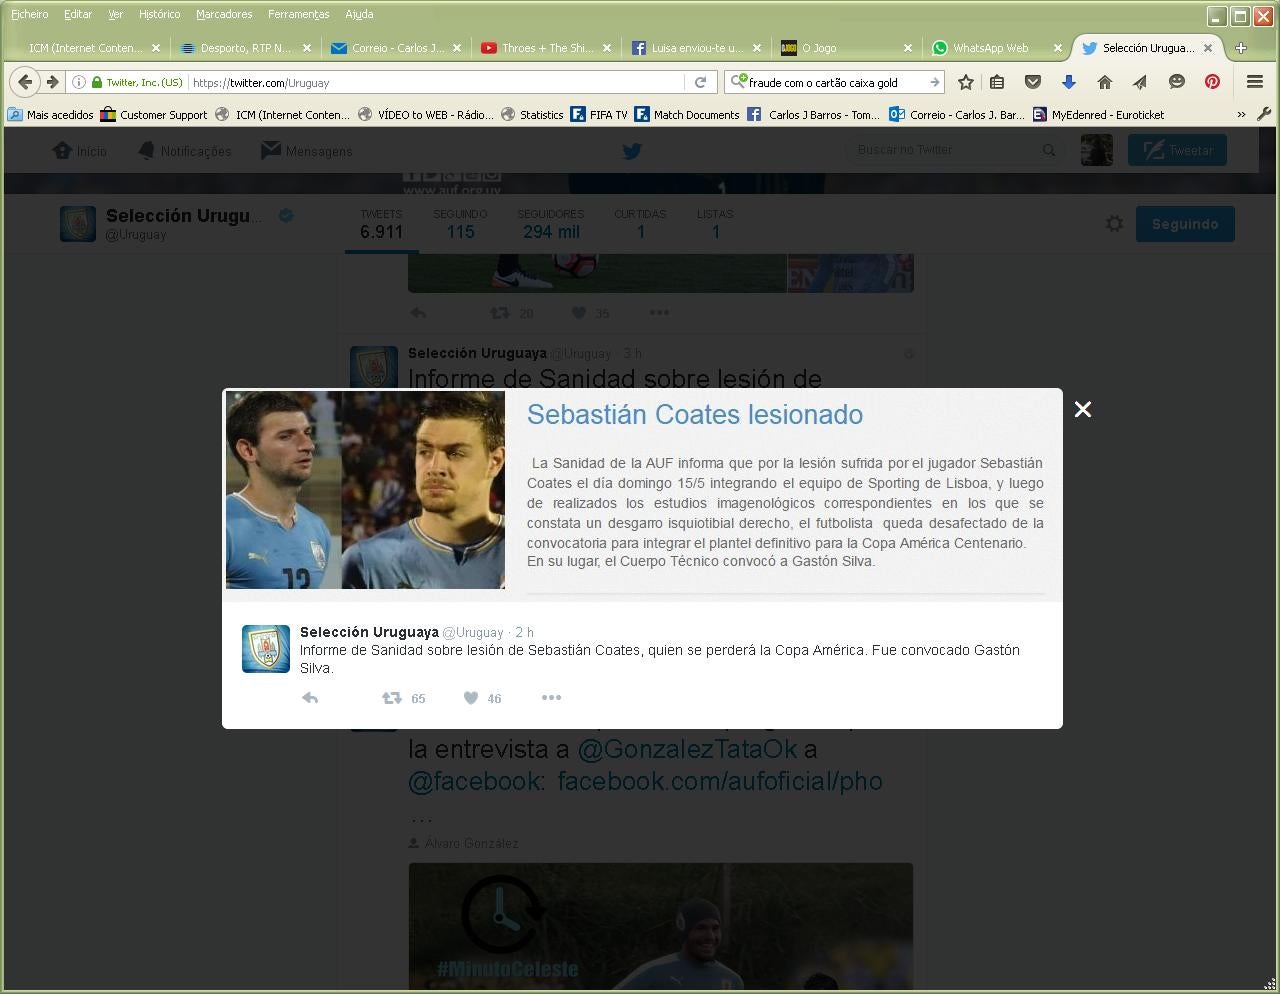Go to the browser home page

tap(1104, 82)
